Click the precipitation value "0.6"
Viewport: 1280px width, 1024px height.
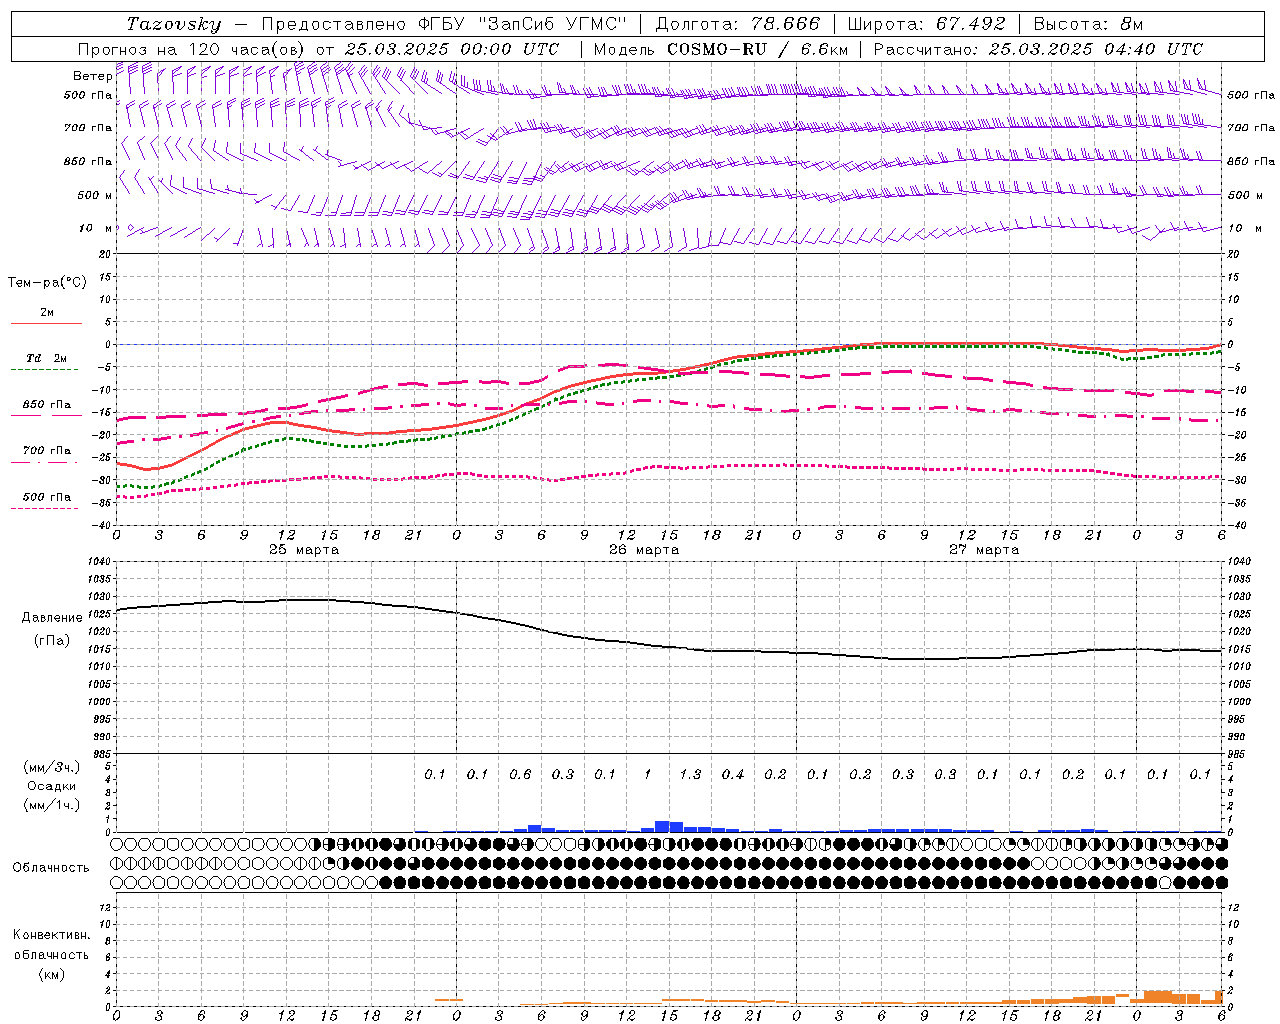[x=520, y=774]
